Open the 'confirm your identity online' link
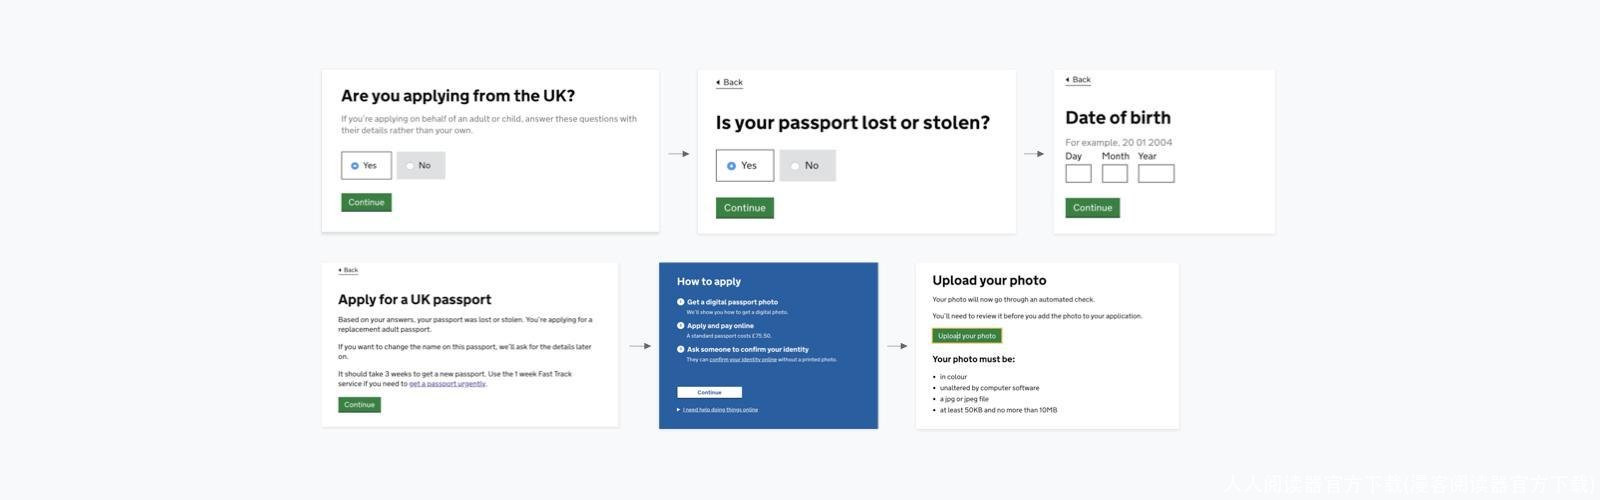 point(743,360)
